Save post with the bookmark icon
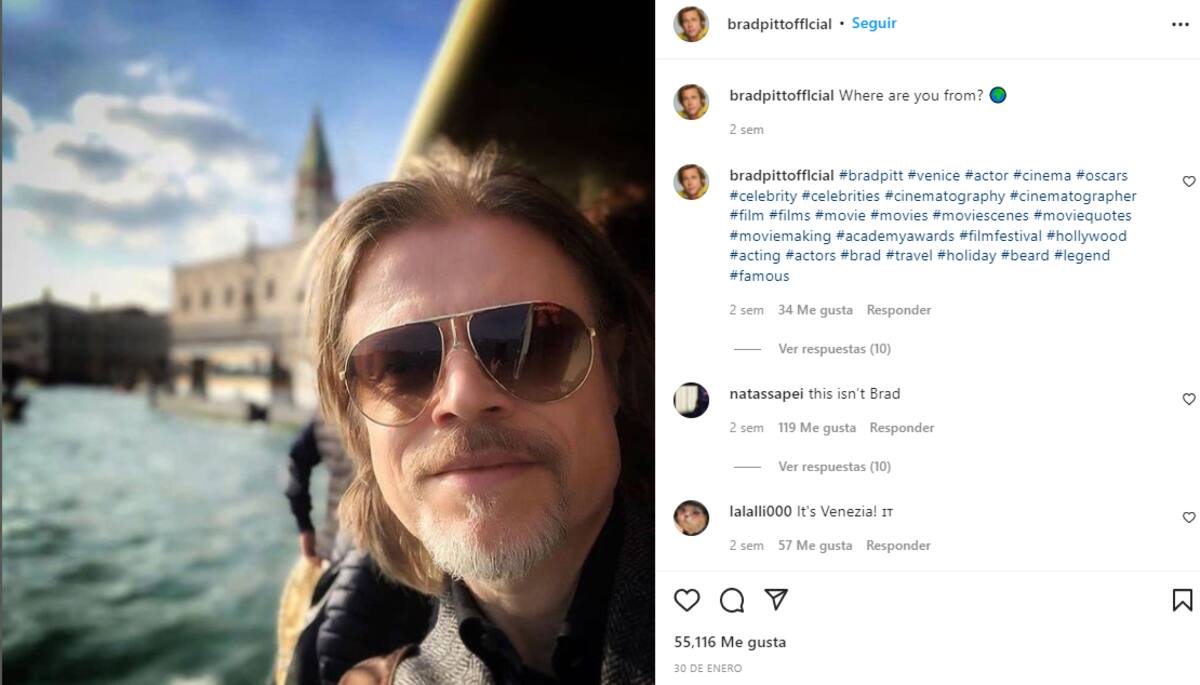The width and height of the screenshot is (1200, 685). click(1182, 600)
